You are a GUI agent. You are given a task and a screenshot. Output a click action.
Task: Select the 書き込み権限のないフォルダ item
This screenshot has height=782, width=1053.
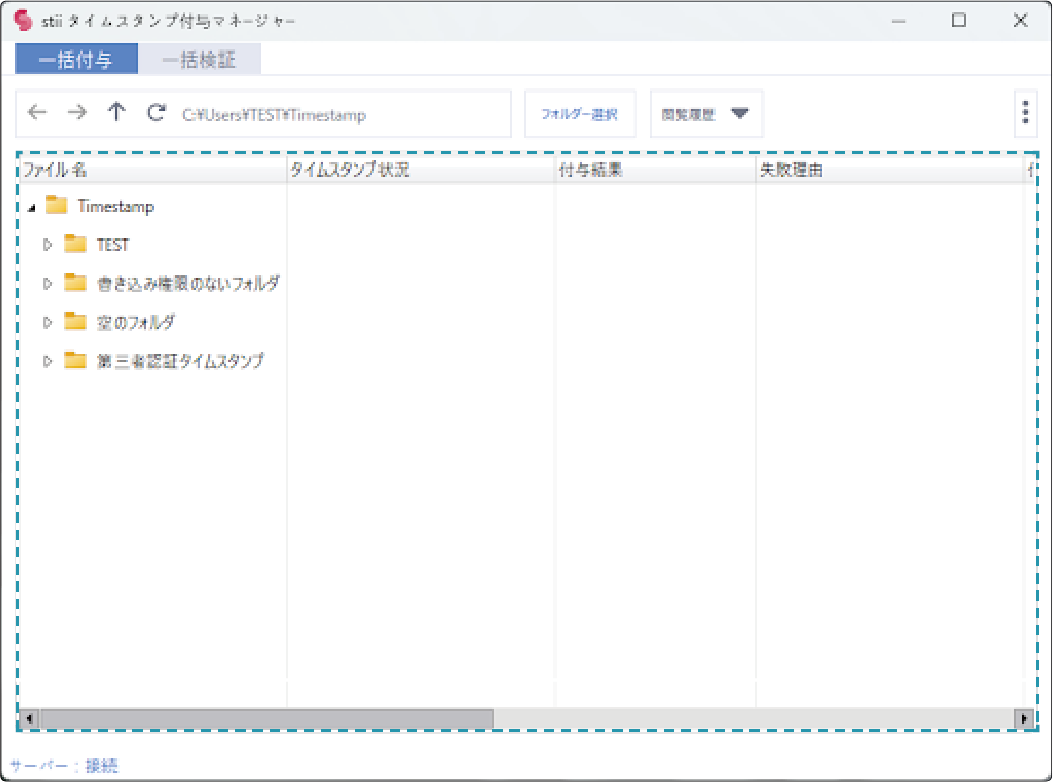[188, 284]
